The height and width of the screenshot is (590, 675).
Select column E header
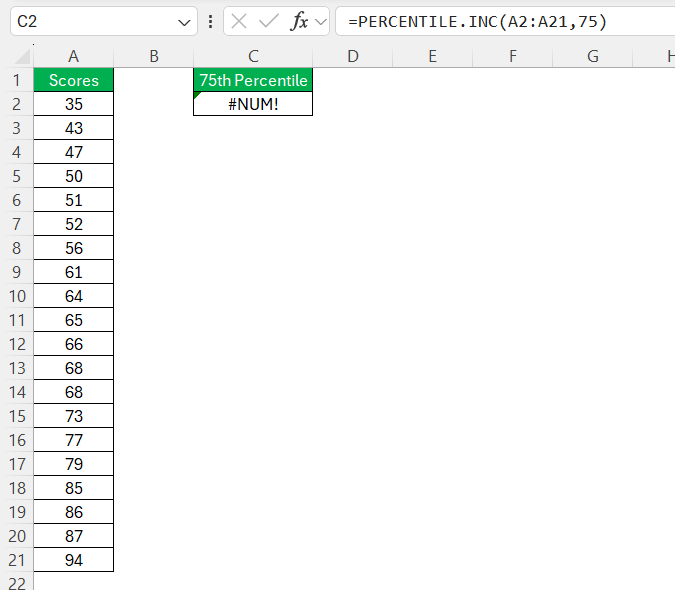click(433, 56)
